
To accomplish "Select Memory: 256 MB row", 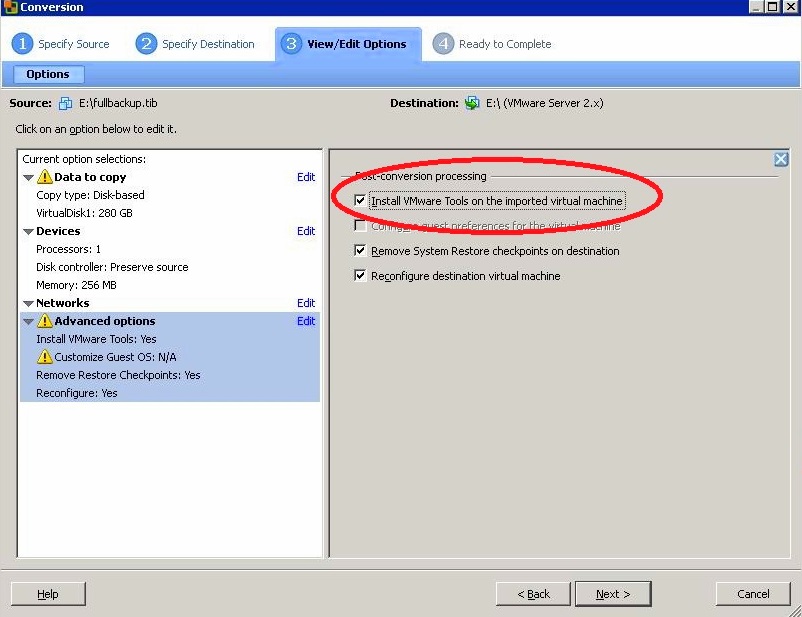I will point(76,285).
